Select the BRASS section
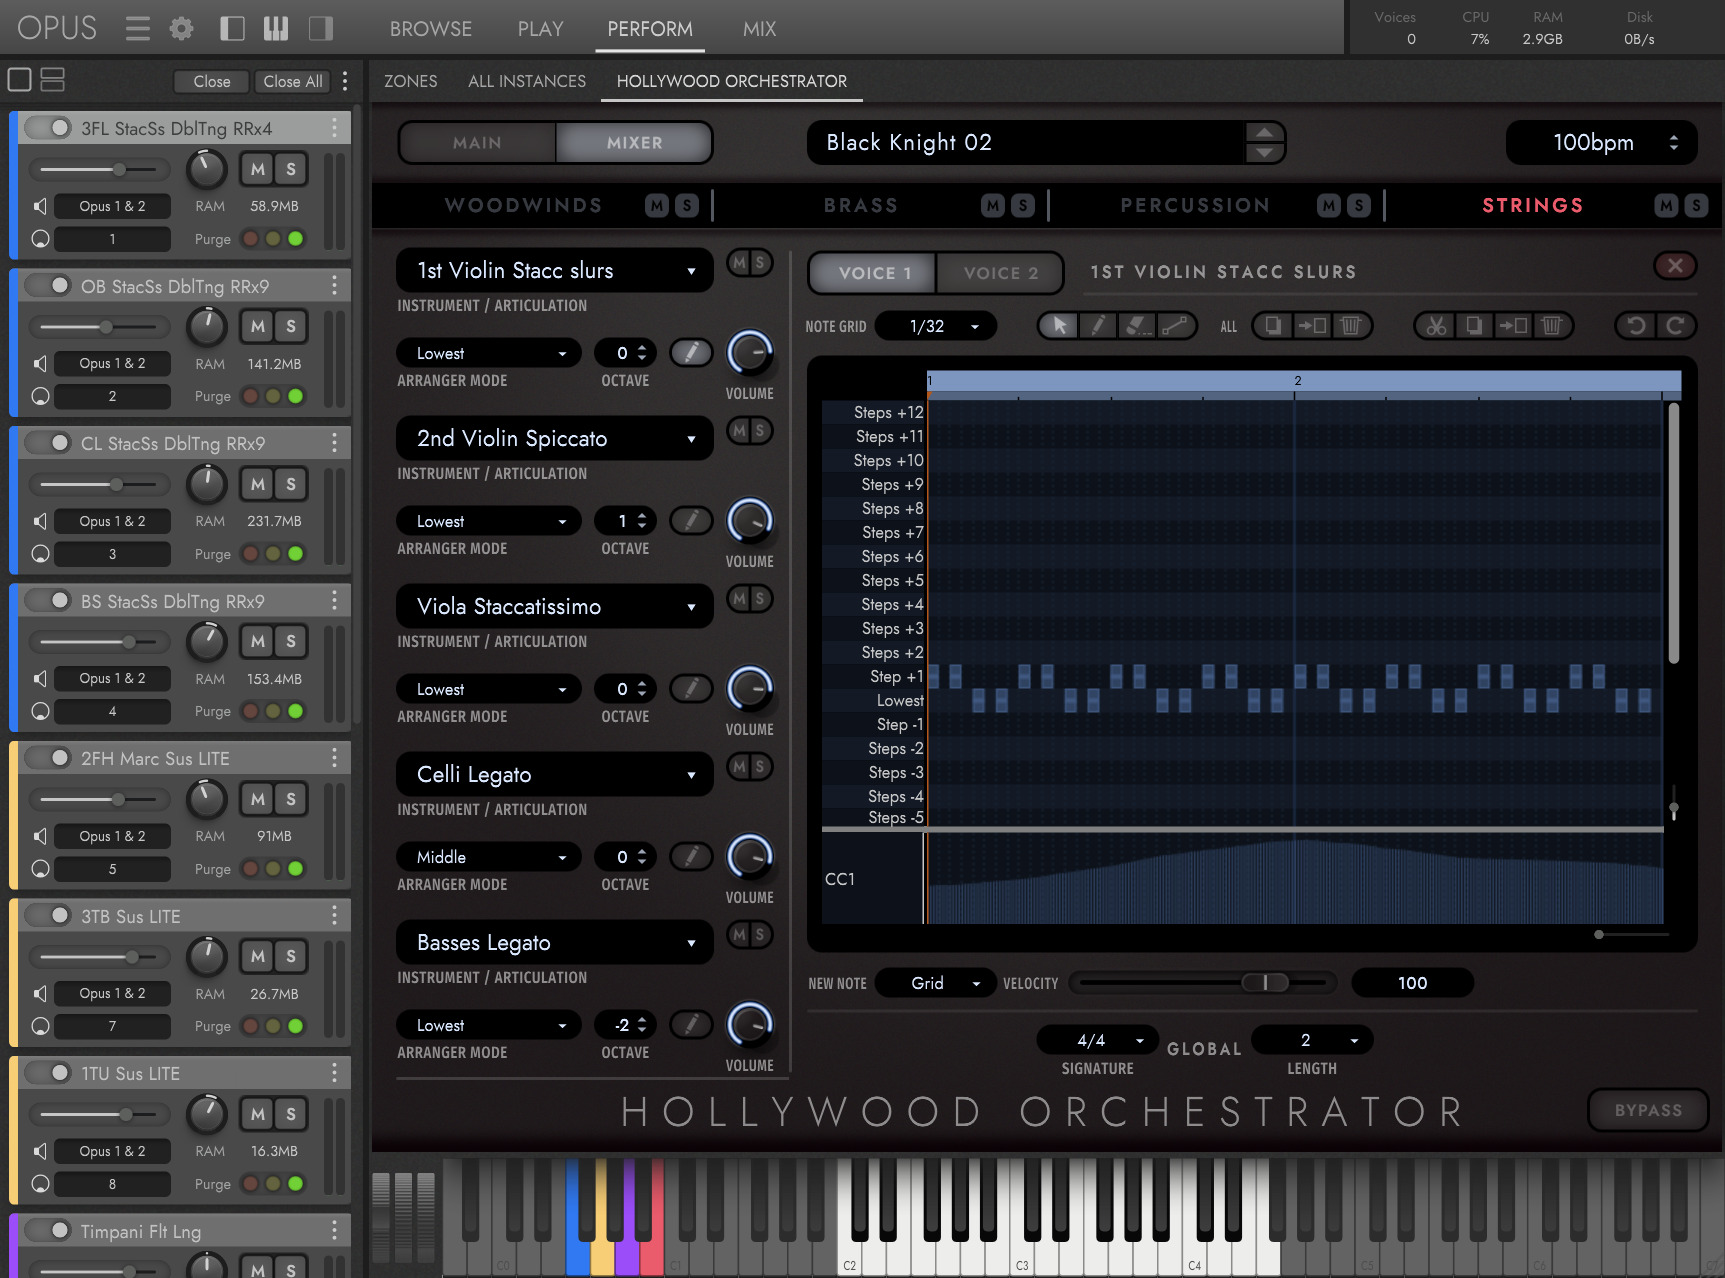Image resolution: width=1725 pixels, height=1278 pixels. [x=860, y=205]
